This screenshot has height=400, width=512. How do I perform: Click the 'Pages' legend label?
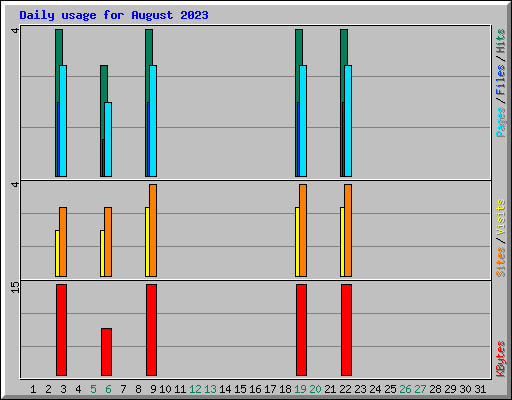(501, 122)
